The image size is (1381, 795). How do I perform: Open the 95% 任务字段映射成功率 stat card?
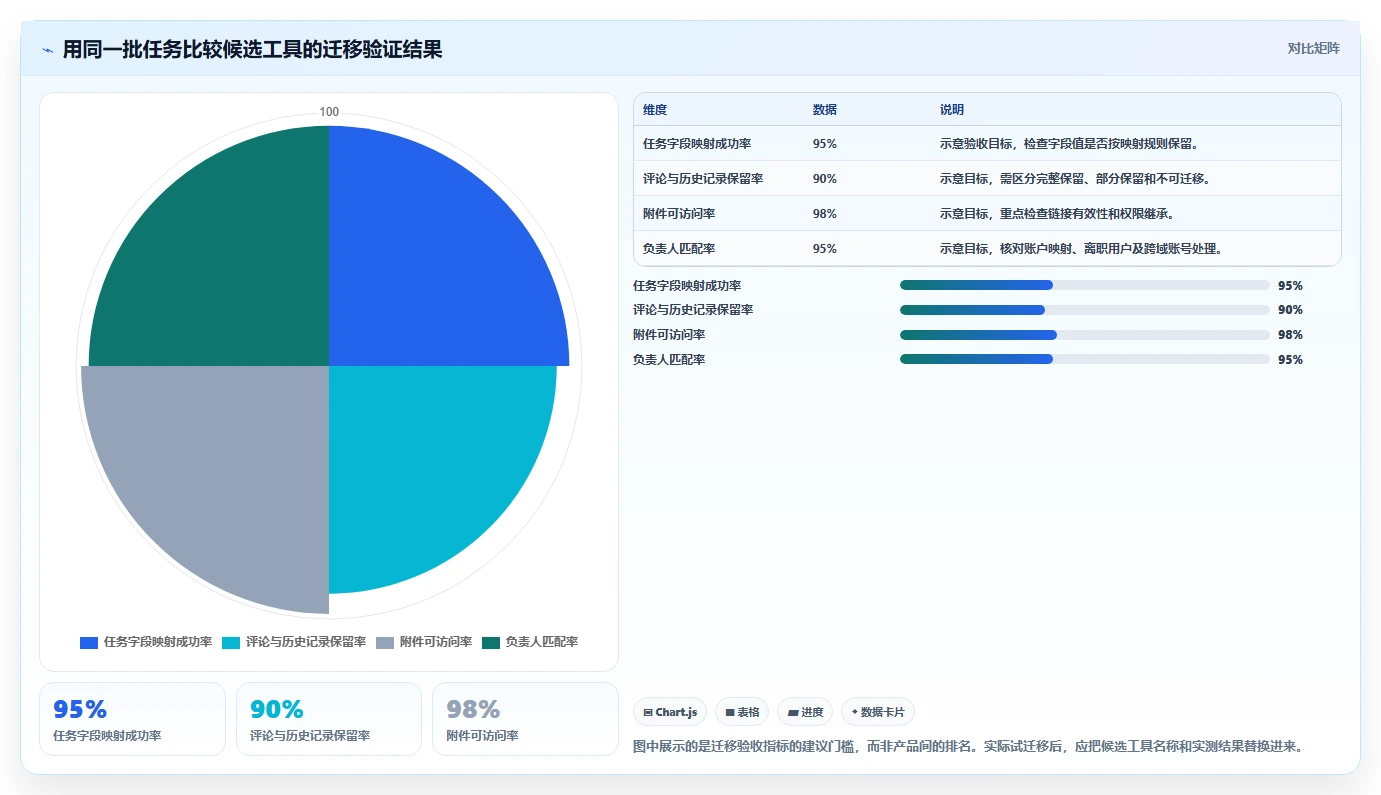[132, 719]
